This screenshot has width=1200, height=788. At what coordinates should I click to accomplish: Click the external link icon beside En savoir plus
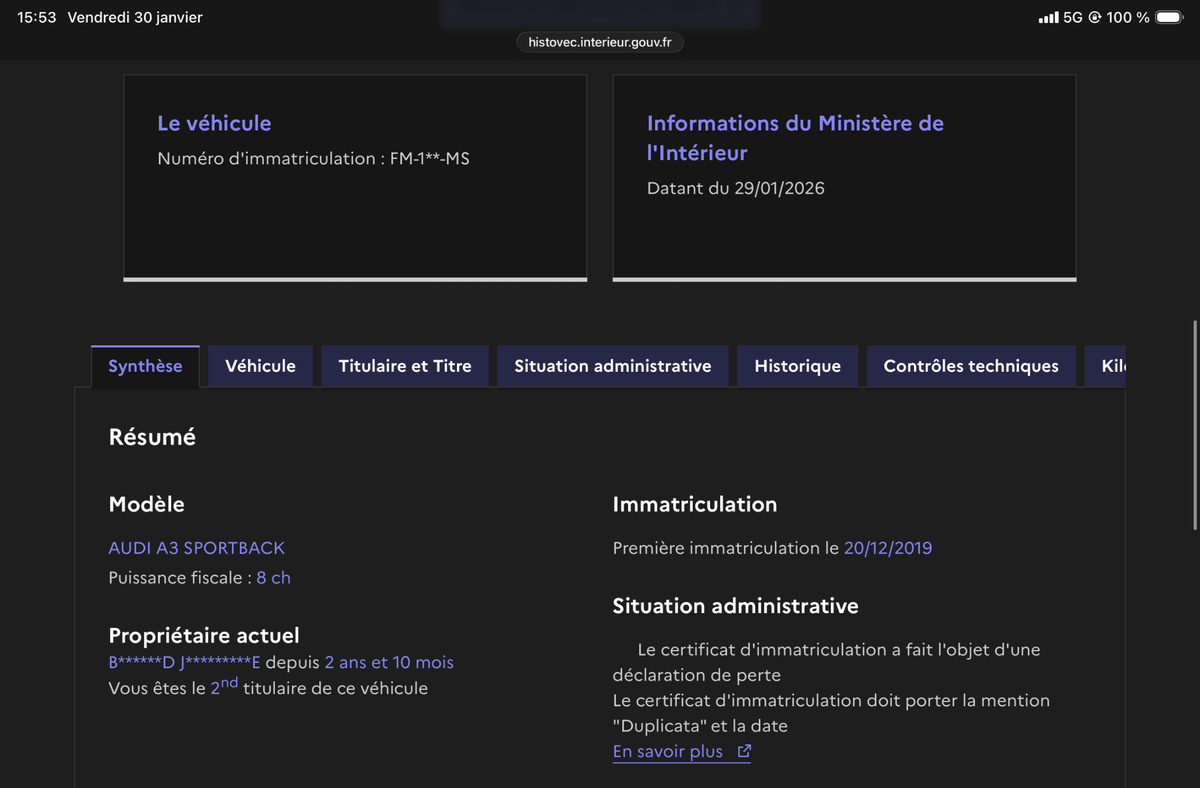743,752
